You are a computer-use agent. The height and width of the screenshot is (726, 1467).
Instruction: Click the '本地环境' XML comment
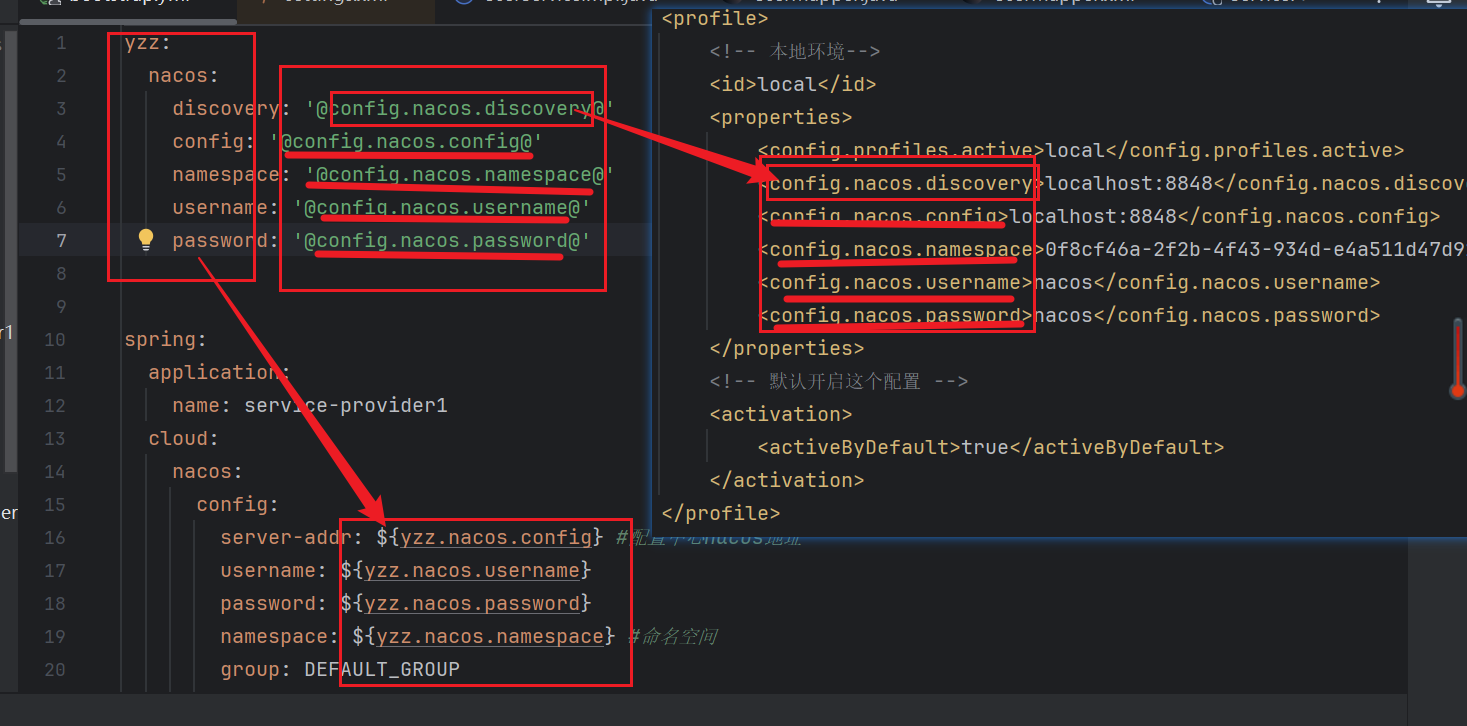click(x=795, y=51)
